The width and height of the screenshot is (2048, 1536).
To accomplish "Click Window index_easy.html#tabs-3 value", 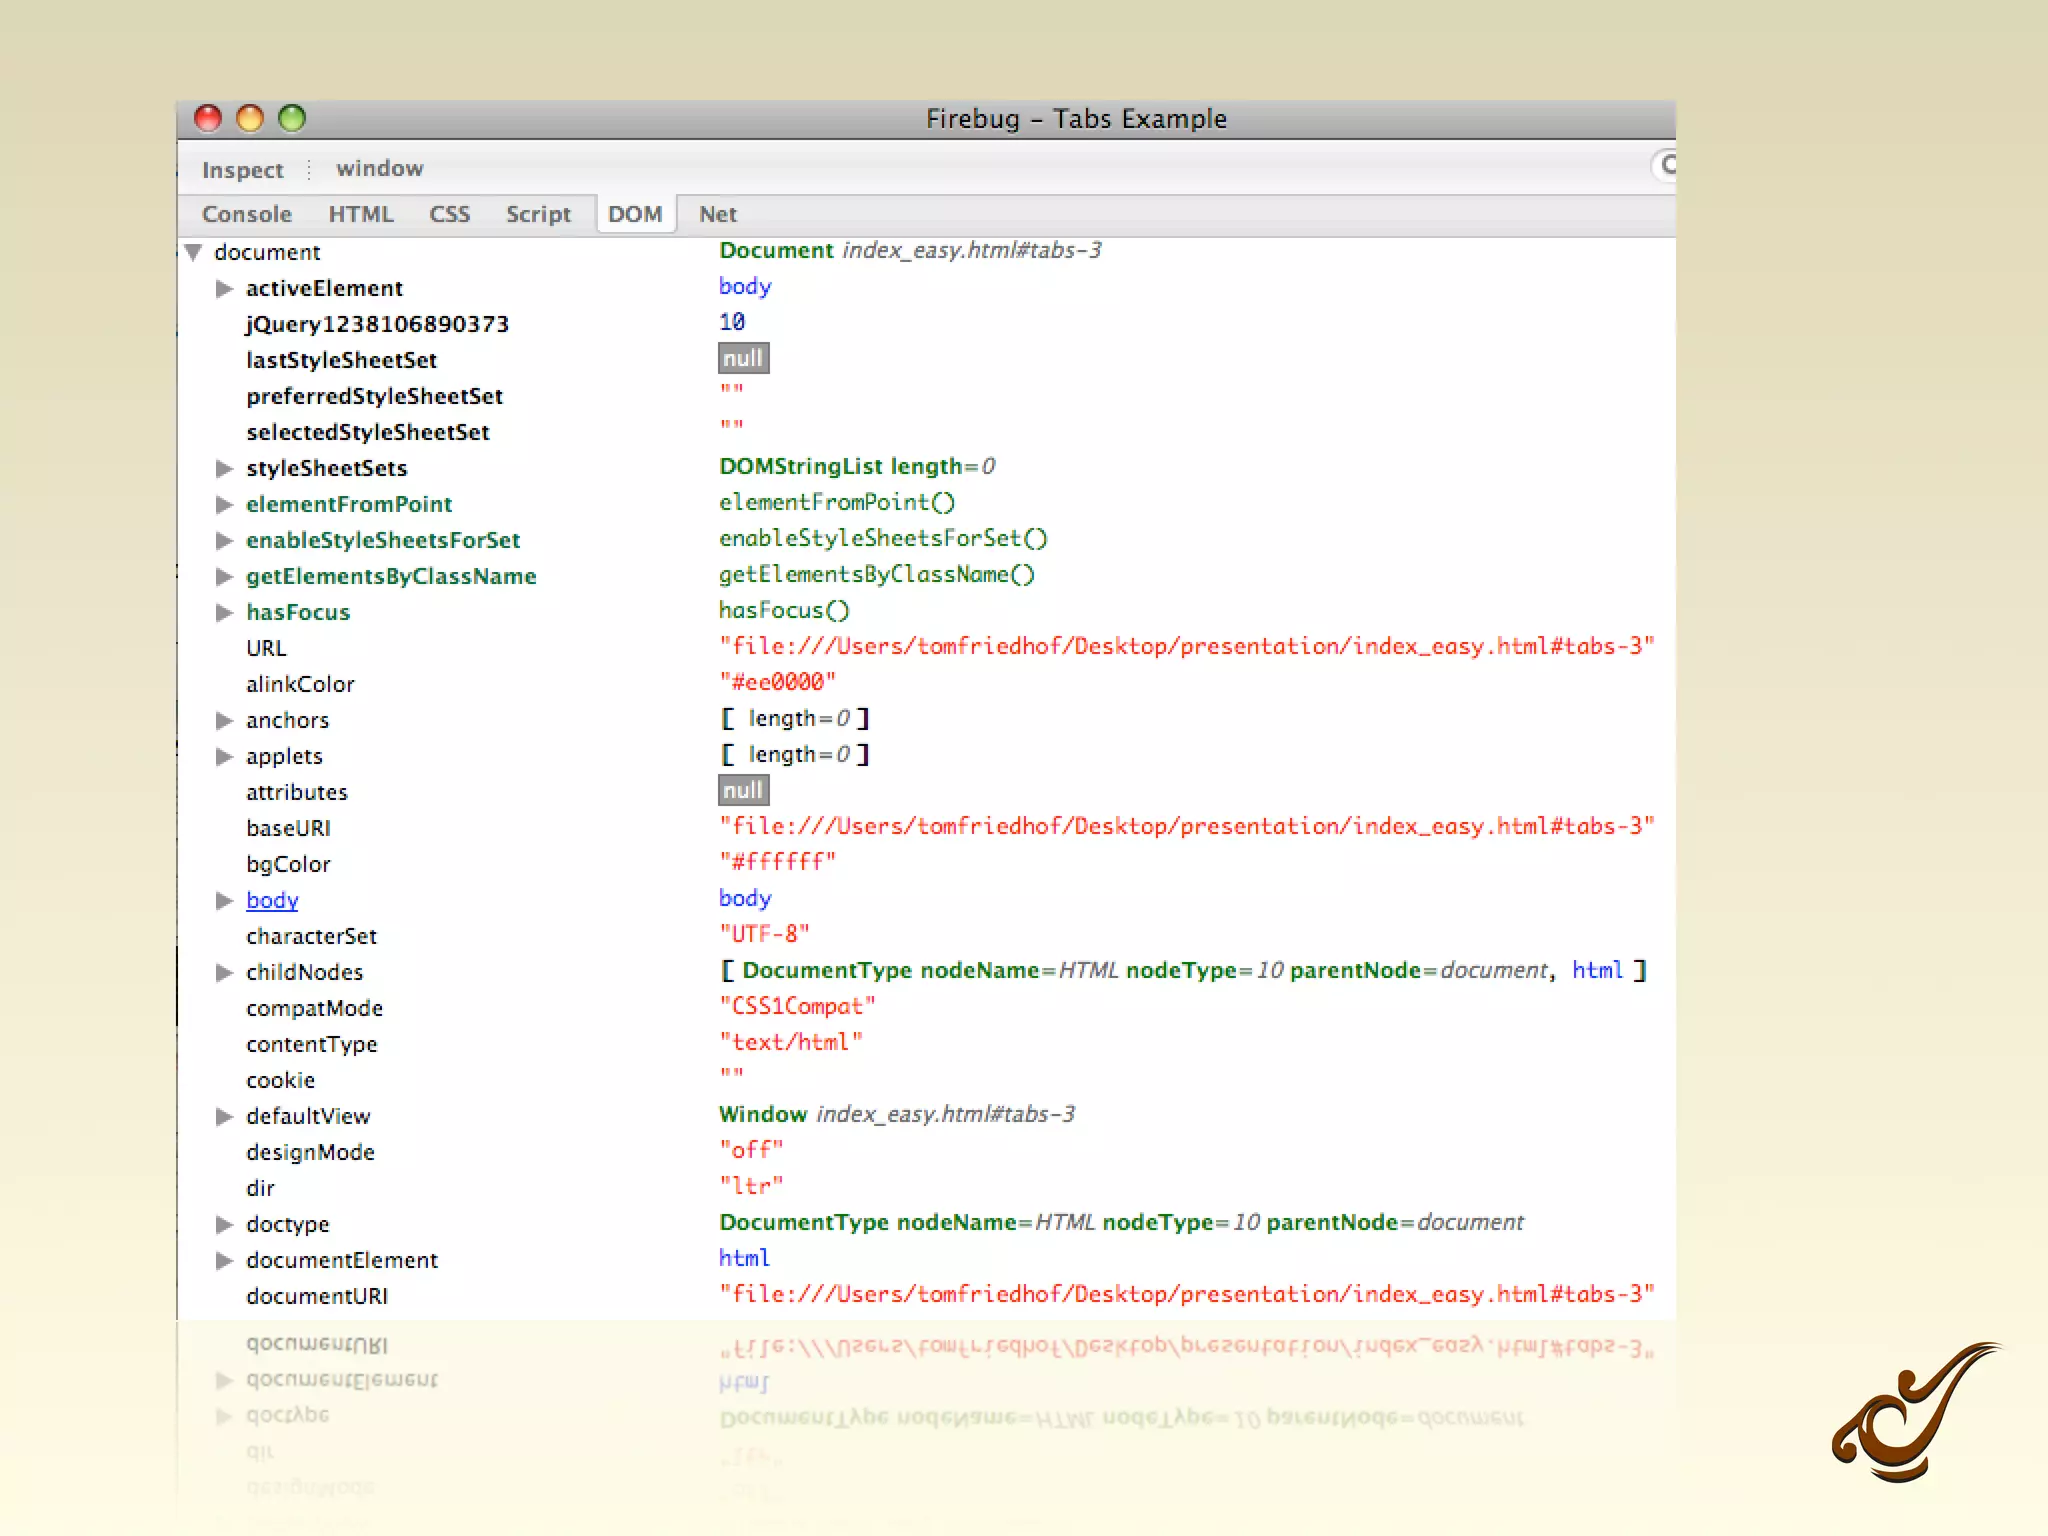I will pyautogui.click(x=897, y=1114).
